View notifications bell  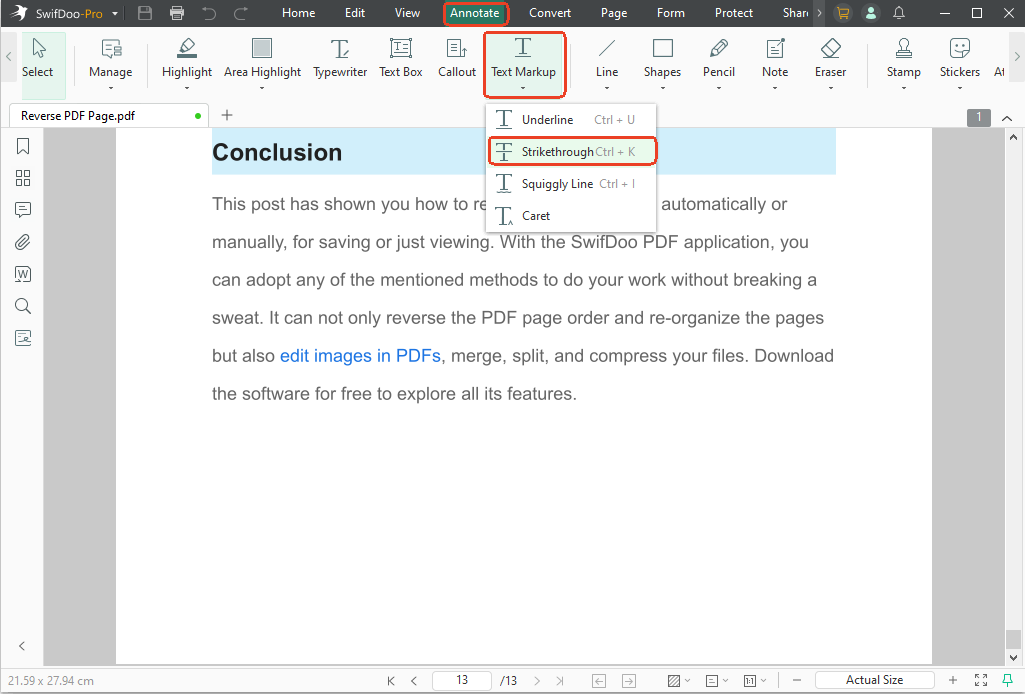(899, 12)
